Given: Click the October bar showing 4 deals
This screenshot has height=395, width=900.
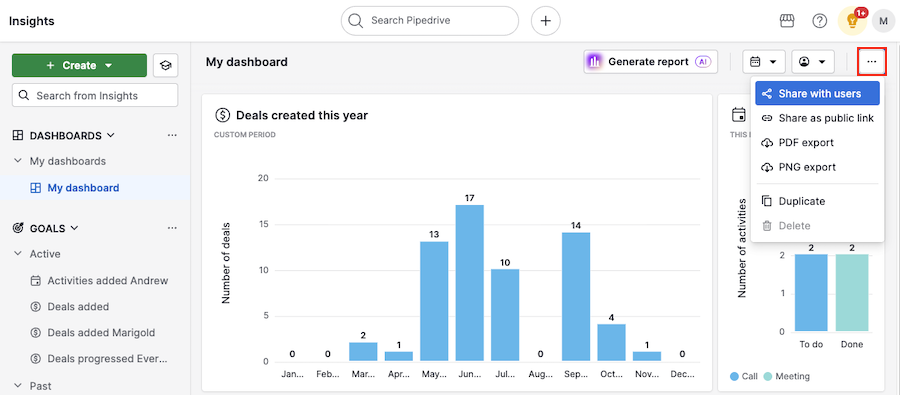Looking at the screenshot, I should coord(611,343).
